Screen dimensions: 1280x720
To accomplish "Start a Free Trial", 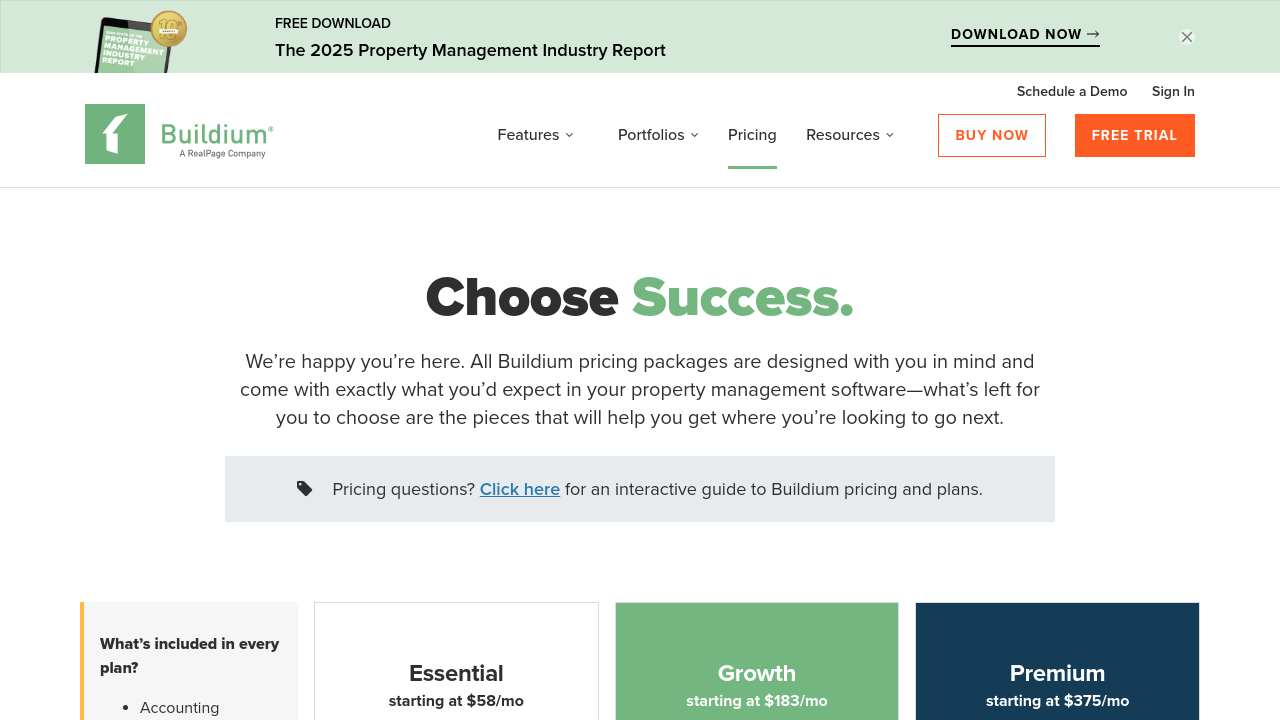I will 1134,135.
